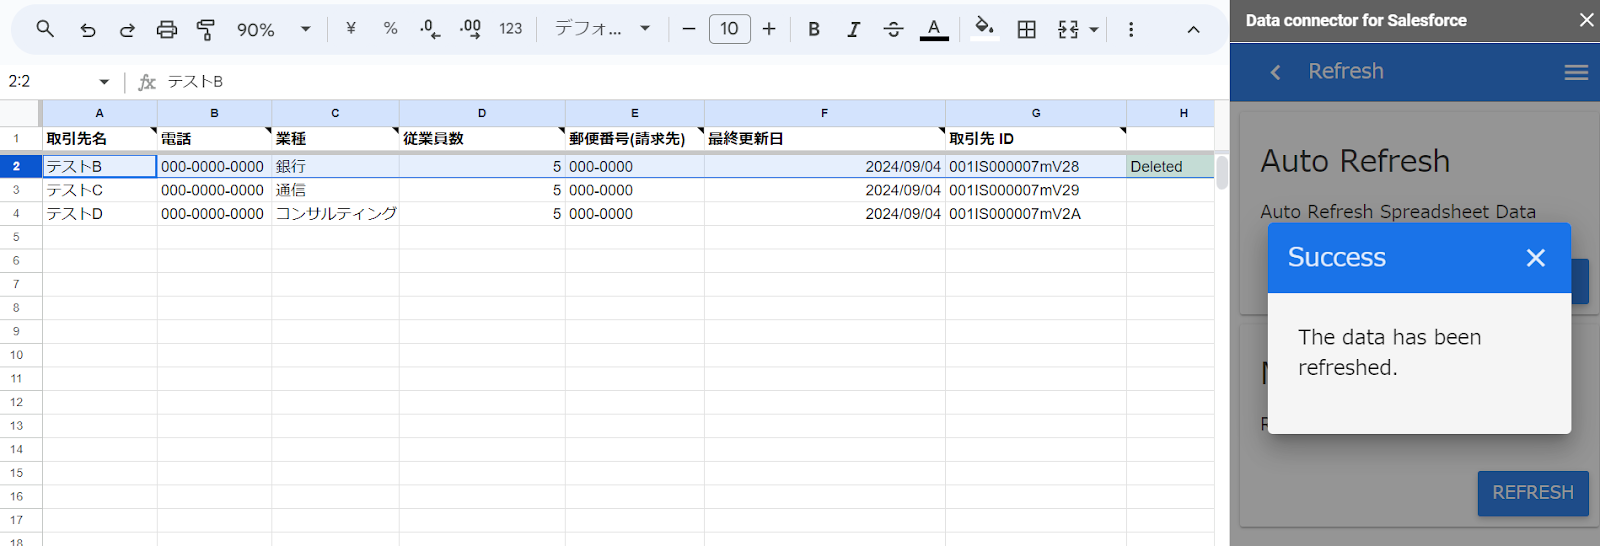The image size is (1600, 546).
Task: Click the 取引先 ID header cell
Action: coord(1036,139)
